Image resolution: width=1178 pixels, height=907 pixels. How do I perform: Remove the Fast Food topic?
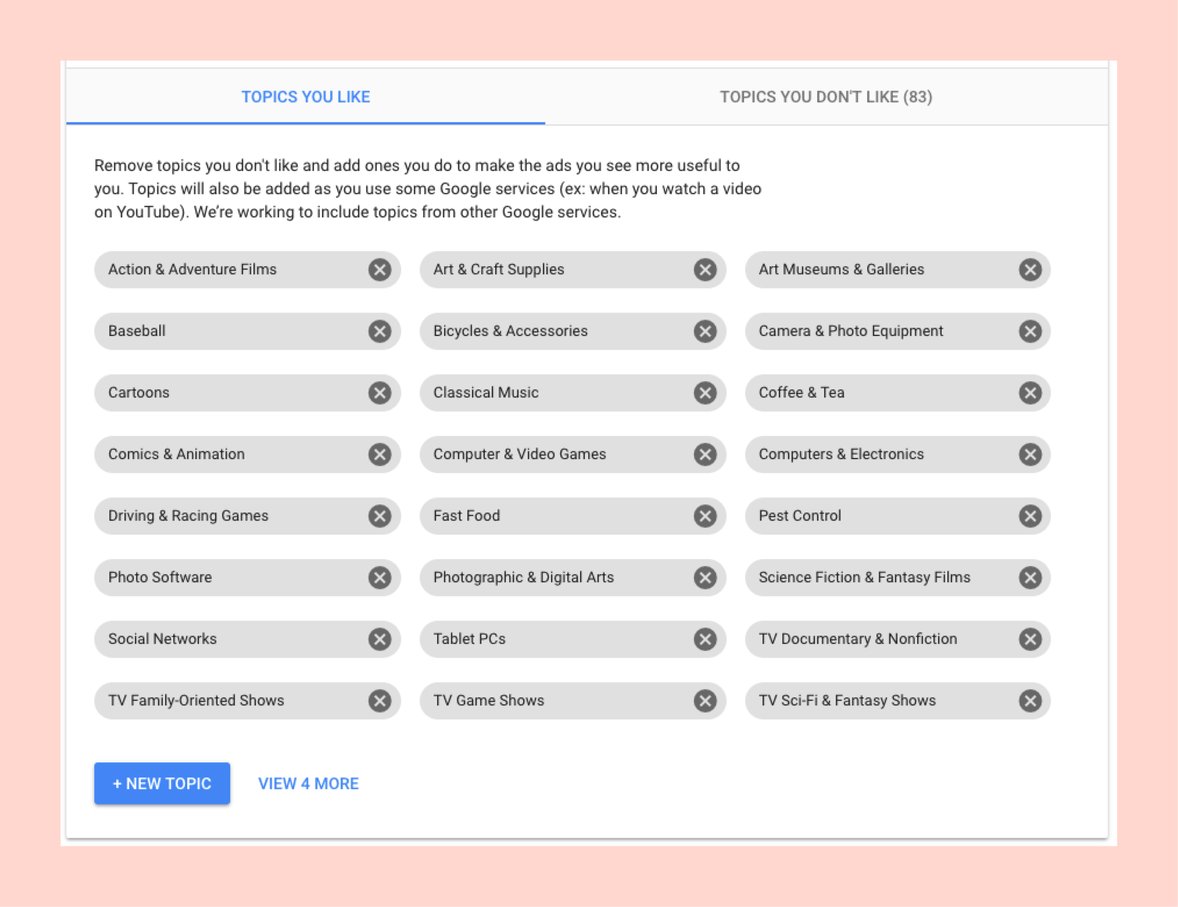pos(705,516)
